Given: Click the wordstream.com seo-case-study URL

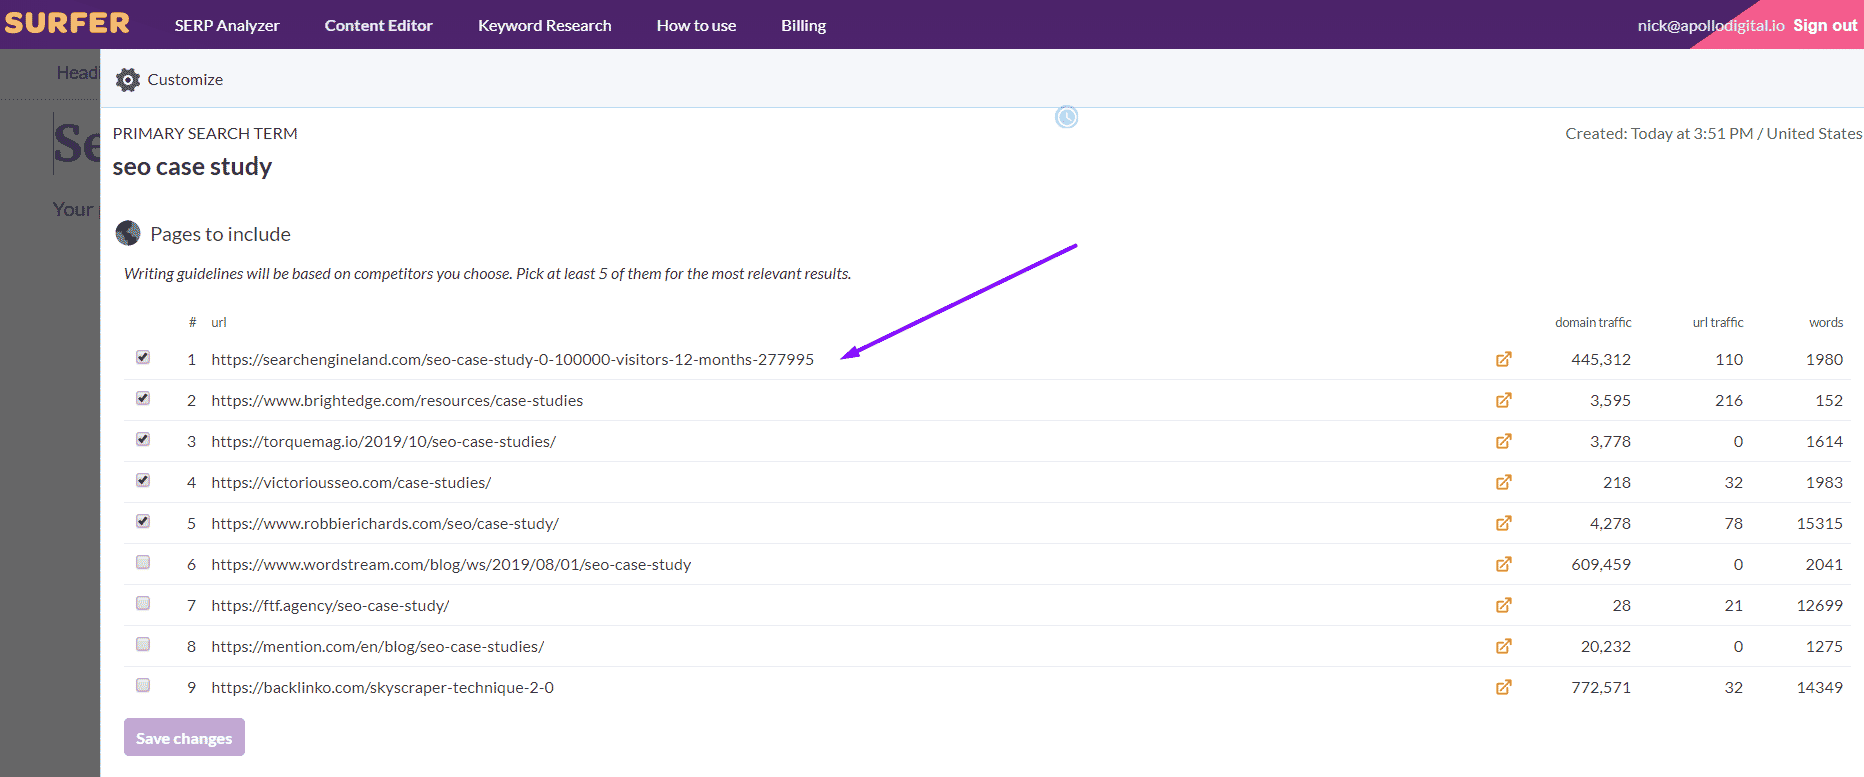Looking at the screenshot, I should (451, 565).
